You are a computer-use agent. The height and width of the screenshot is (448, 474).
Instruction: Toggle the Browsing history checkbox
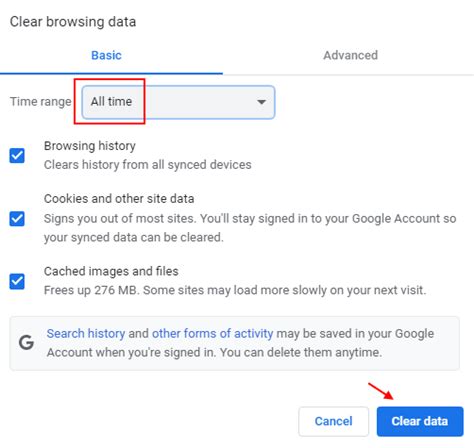(17, 155)
